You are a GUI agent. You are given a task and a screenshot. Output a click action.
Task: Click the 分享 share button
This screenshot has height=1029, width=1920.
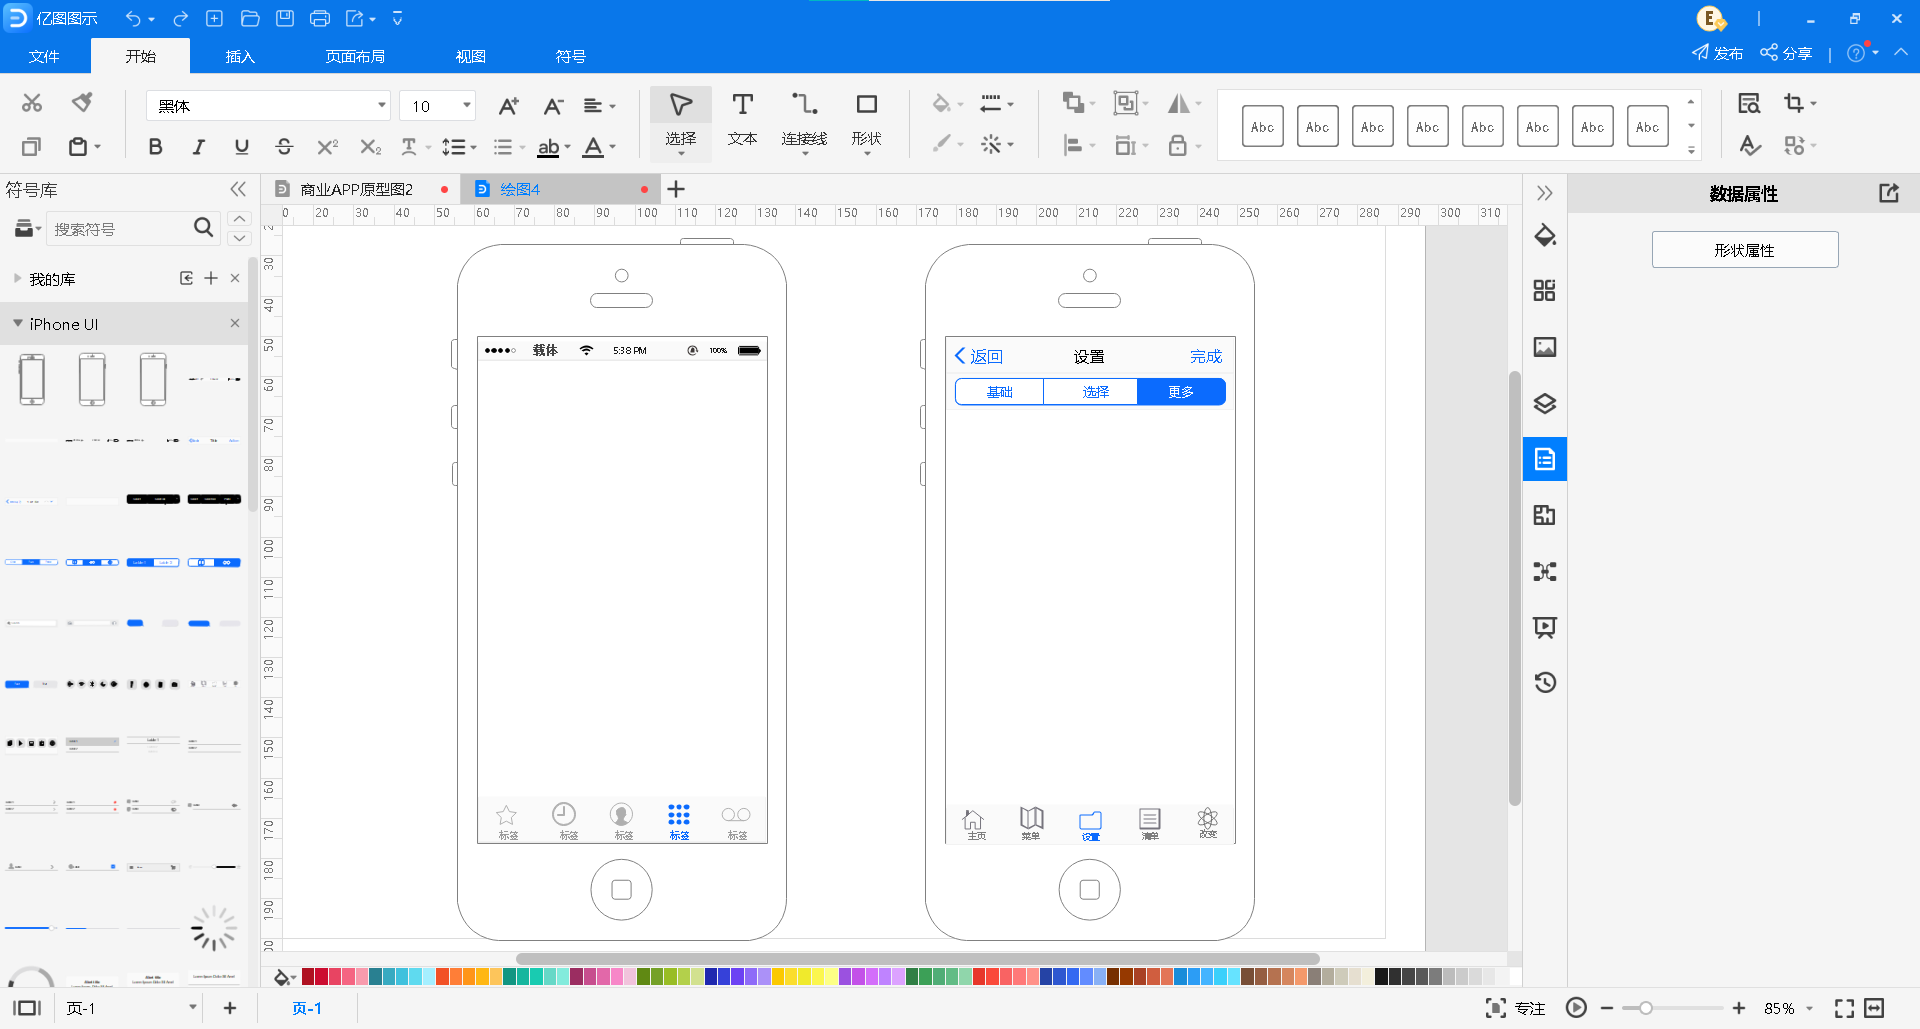coord(1786,53)
